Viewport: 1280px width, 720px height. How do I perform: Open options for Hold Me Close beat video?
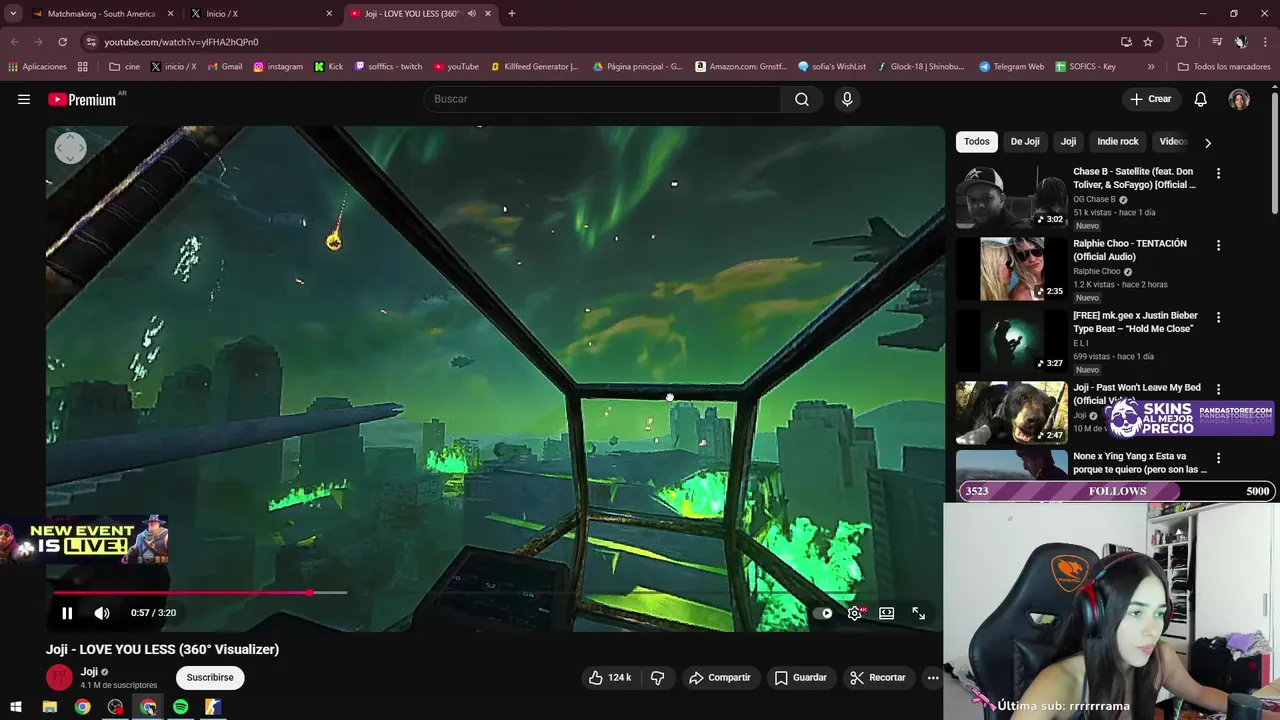(1218, 317)
